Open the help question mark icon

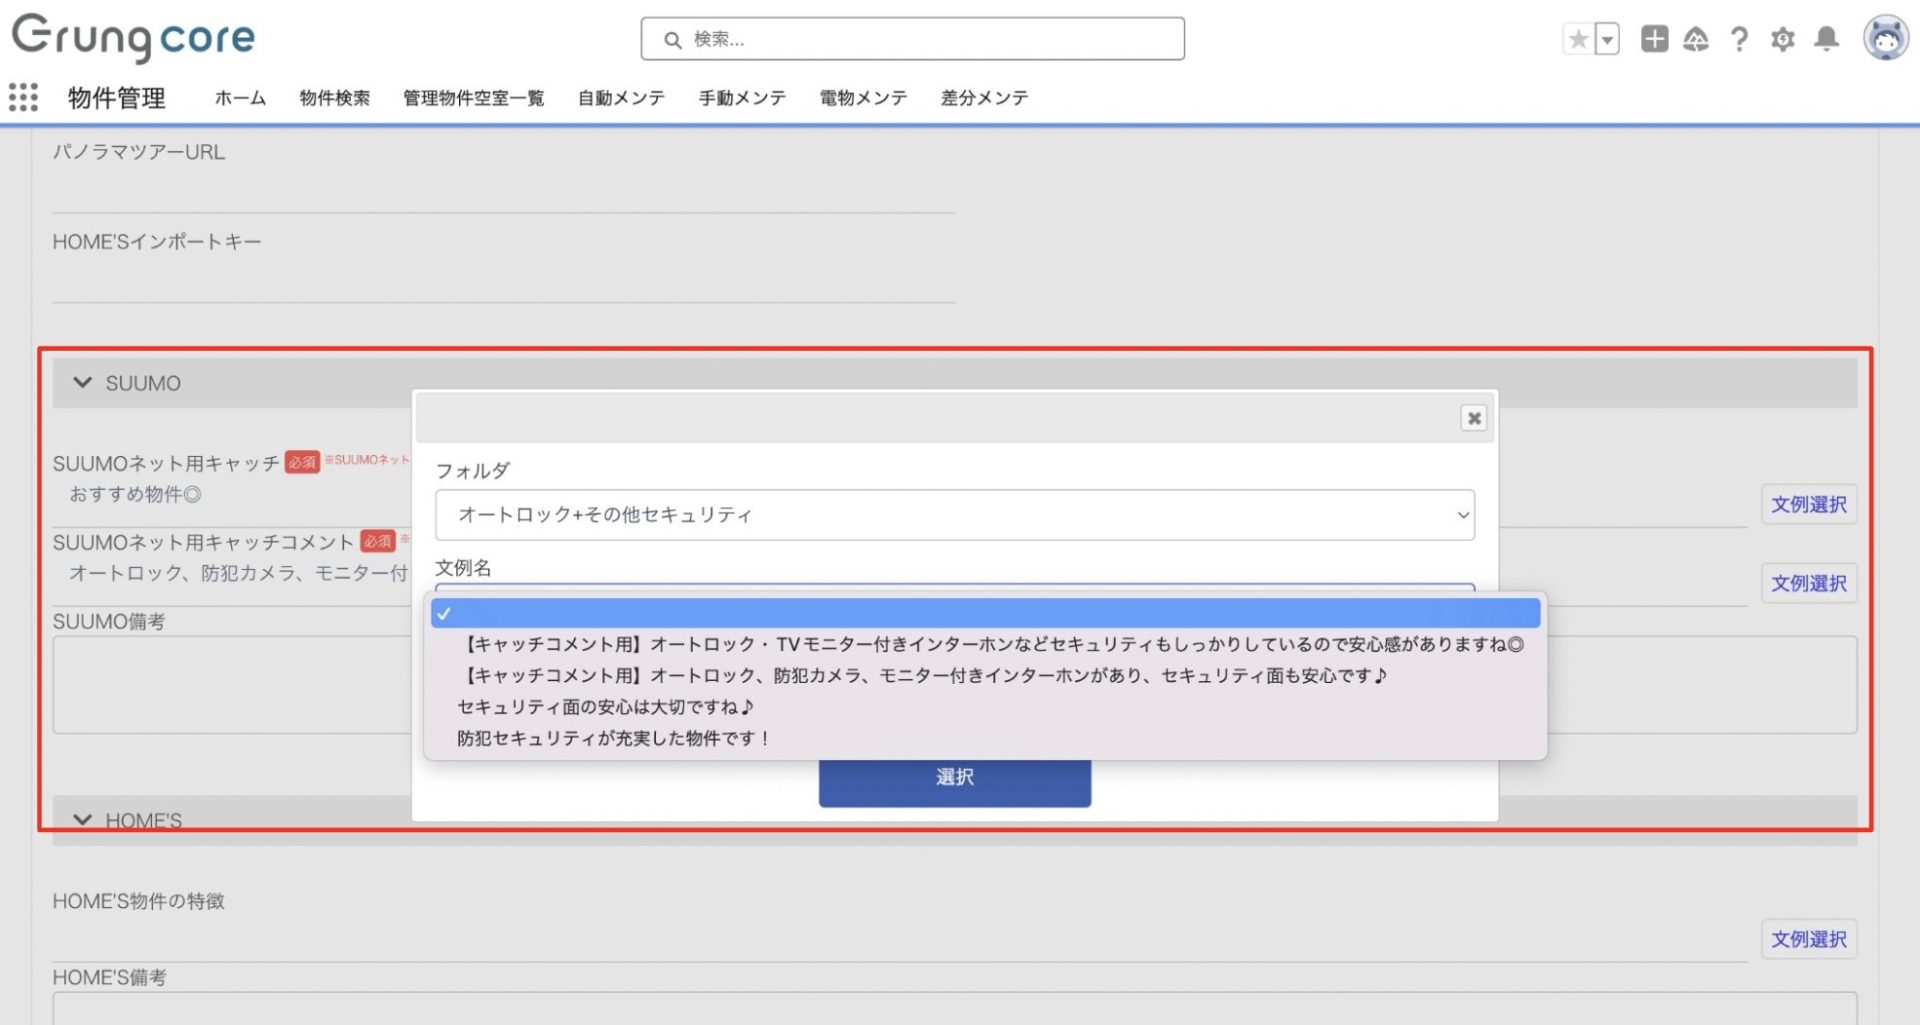click(x=1739, y=39)
